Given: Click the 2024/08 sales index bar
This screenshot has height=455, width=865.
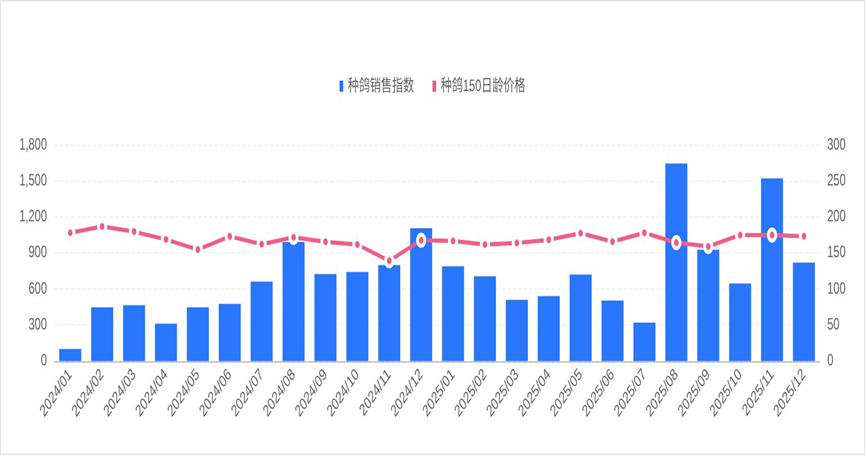Looking at the screenshot, I should (293, 301).
